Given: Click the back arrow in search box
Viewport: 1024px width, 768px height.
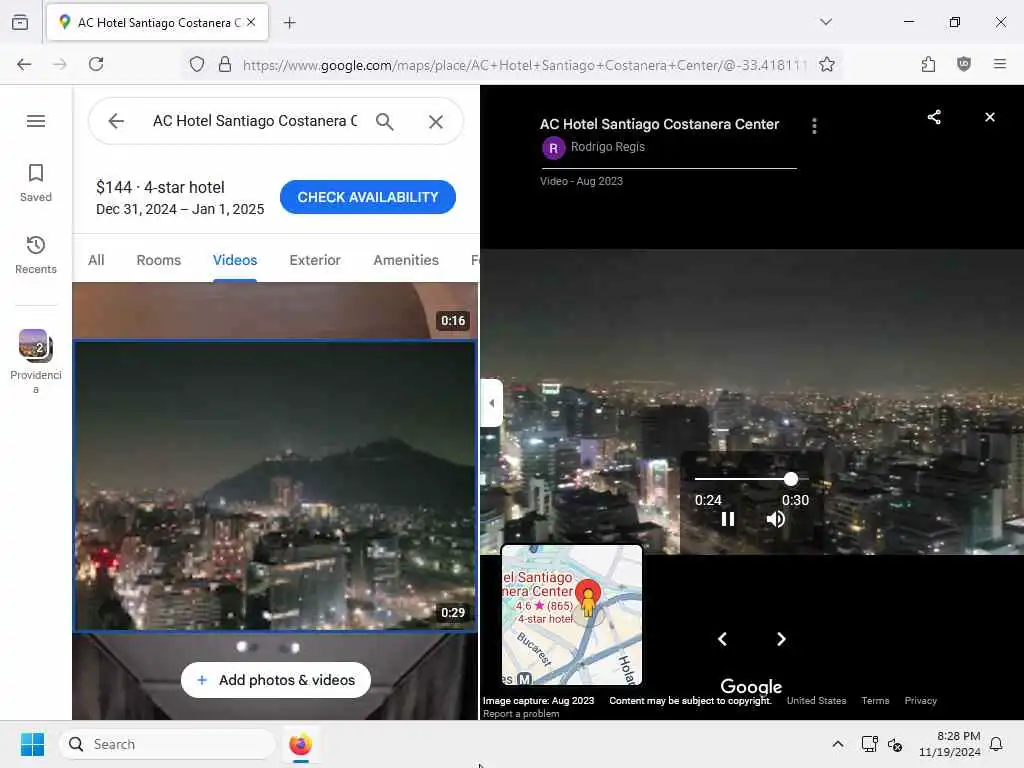Looking at the screenshot, I should (116, 121).
